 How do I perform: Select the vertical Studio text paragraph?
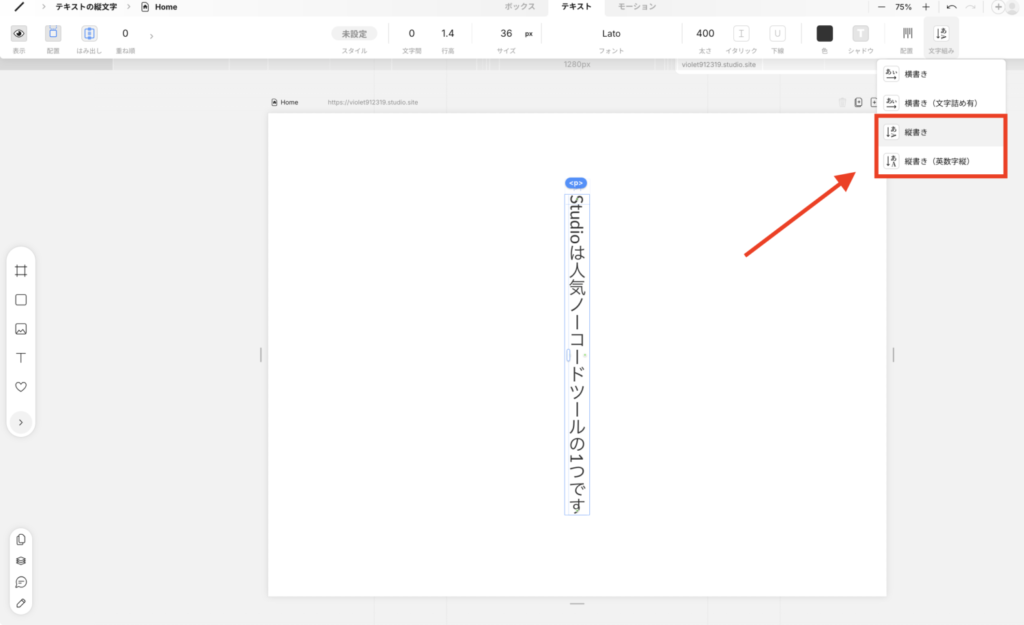(x=577, y=355)
